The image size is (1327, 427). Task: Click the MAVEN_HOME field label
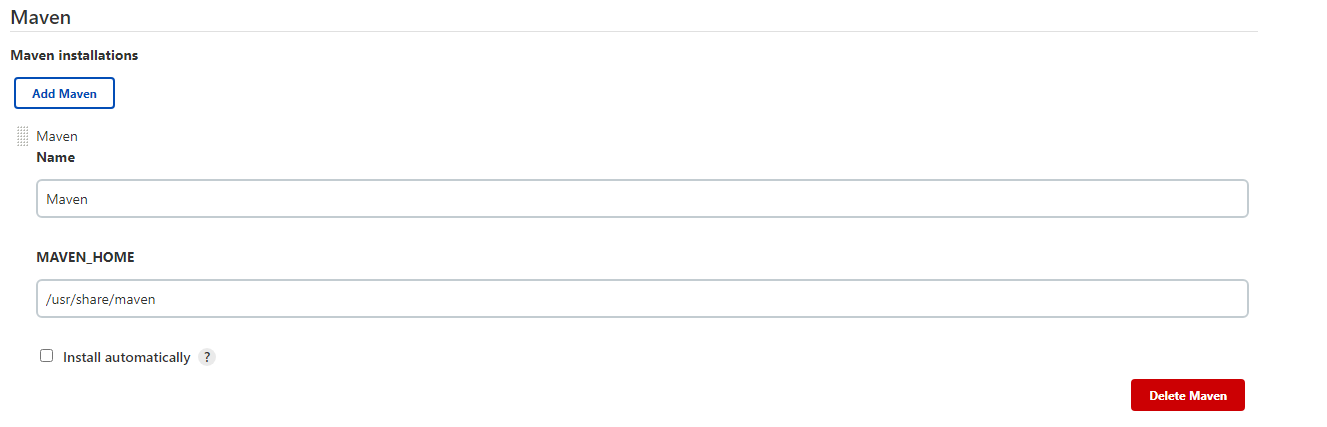(85, 257)
